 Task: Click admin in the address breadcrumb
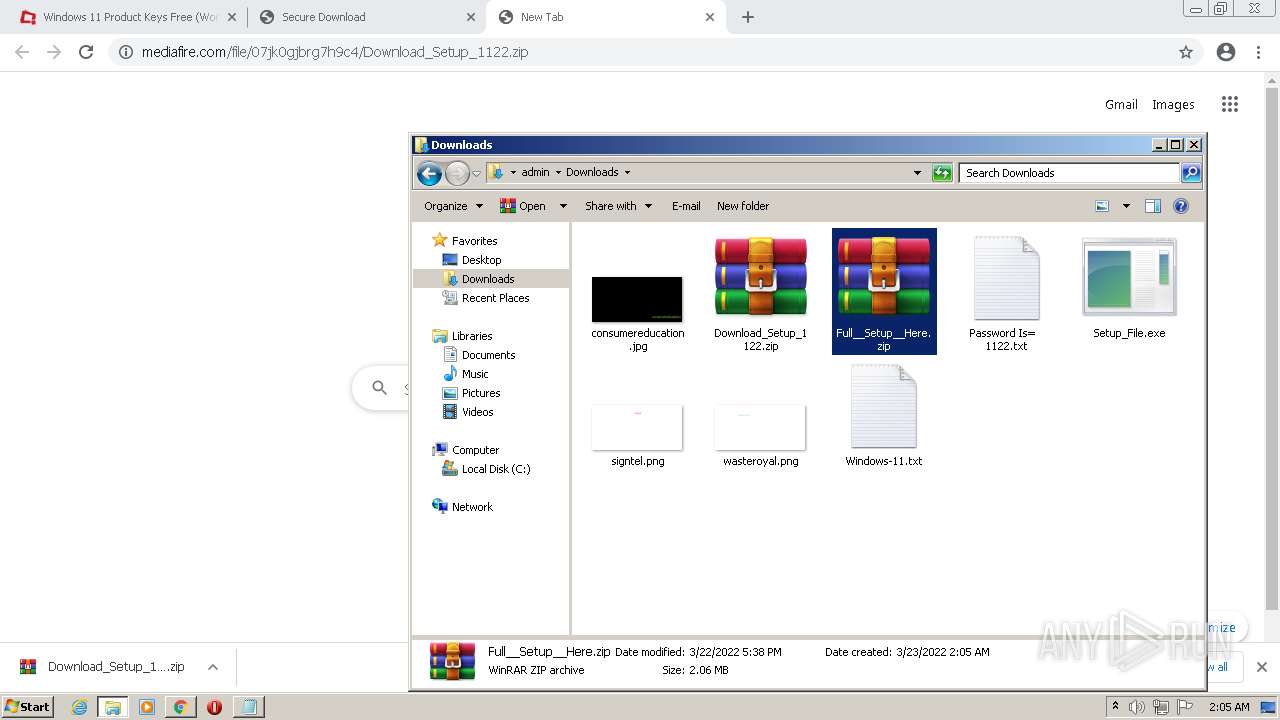(x=535, y=172)
